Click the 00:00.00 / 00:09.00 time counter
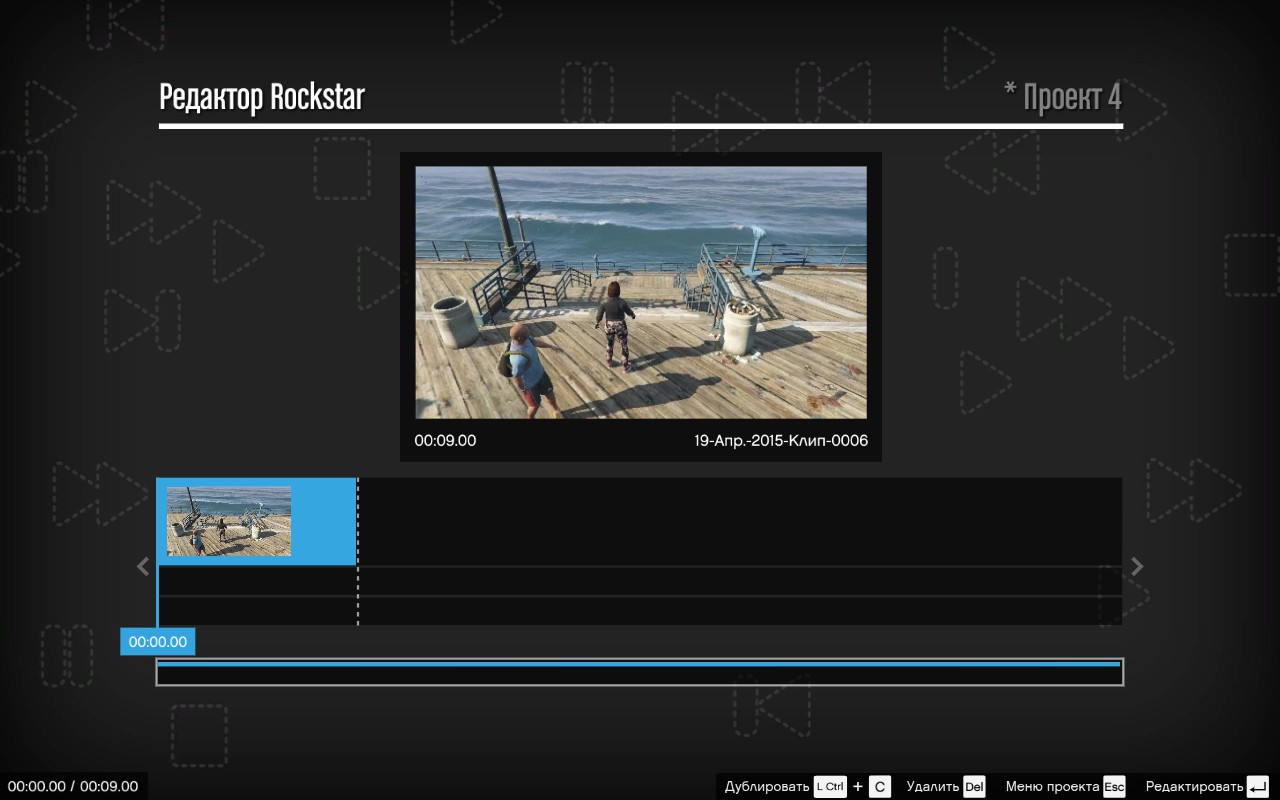This screenshot has width=1280, height=800. click(x=73, y=786)
